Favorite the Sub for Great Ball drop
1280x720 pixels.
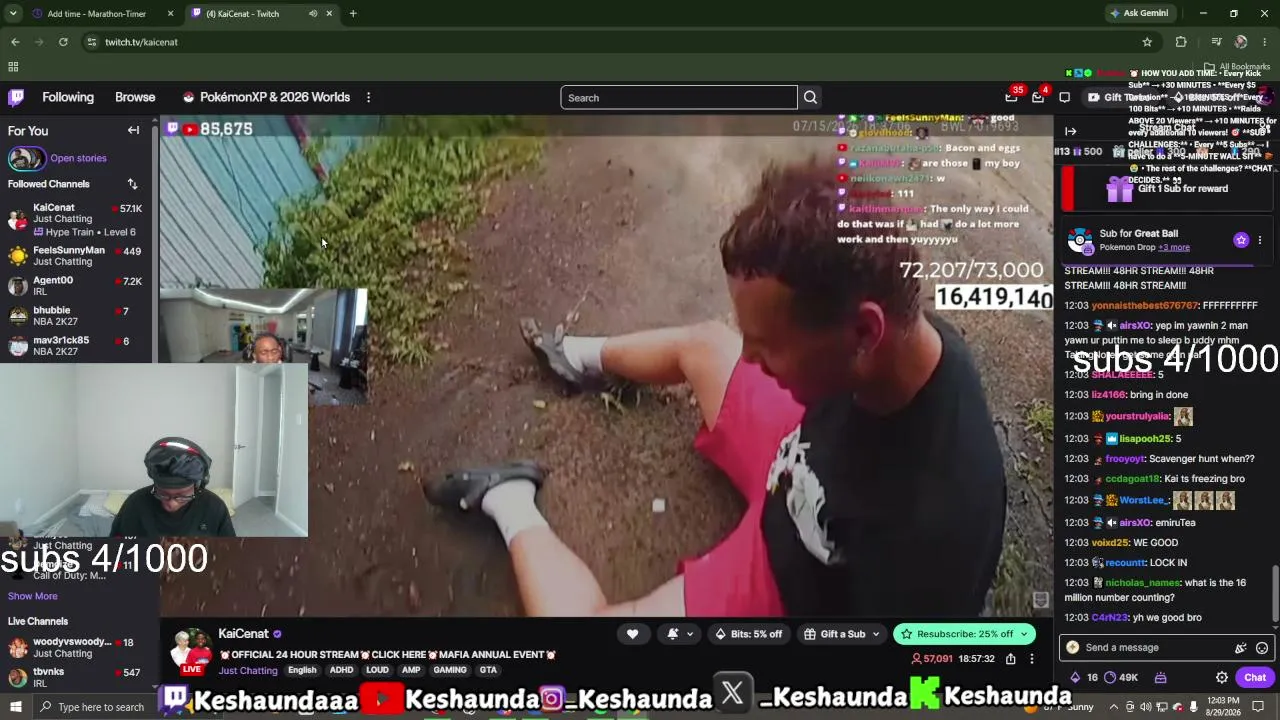1241,240
